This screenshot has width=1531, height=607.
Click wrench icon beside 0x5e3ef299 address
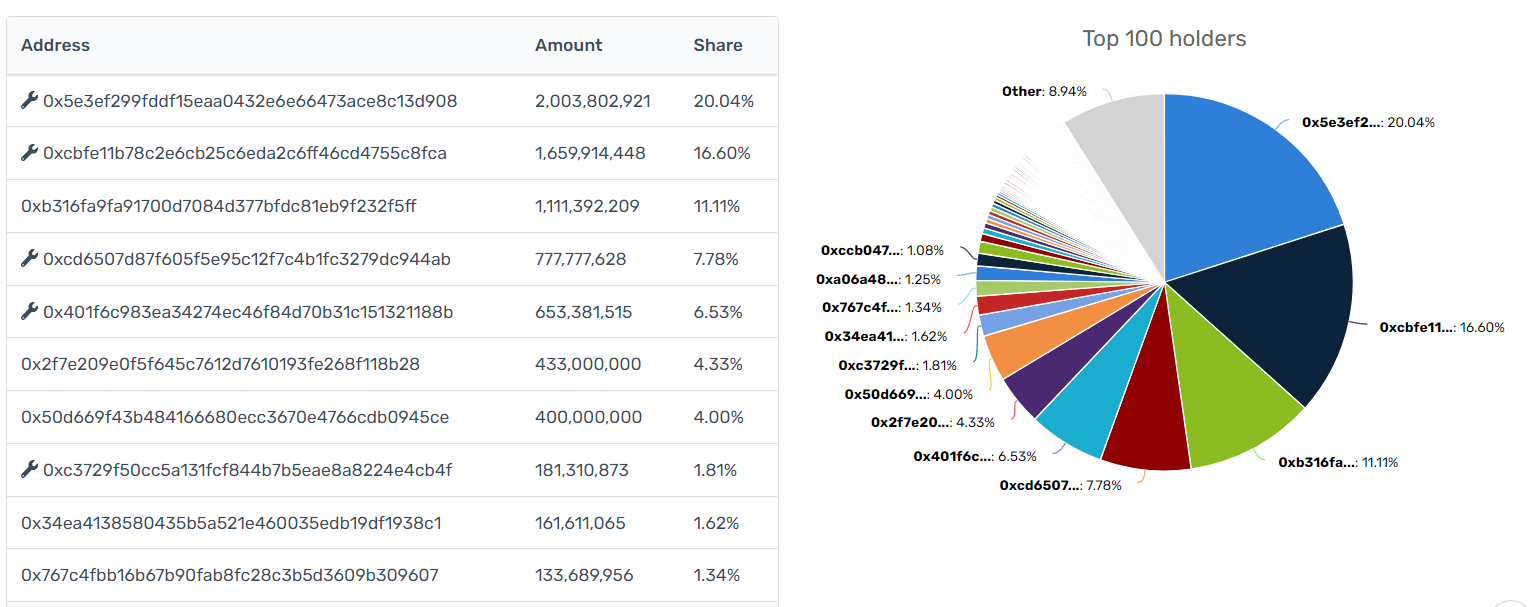pyautogui.click(x=29, y=101)
